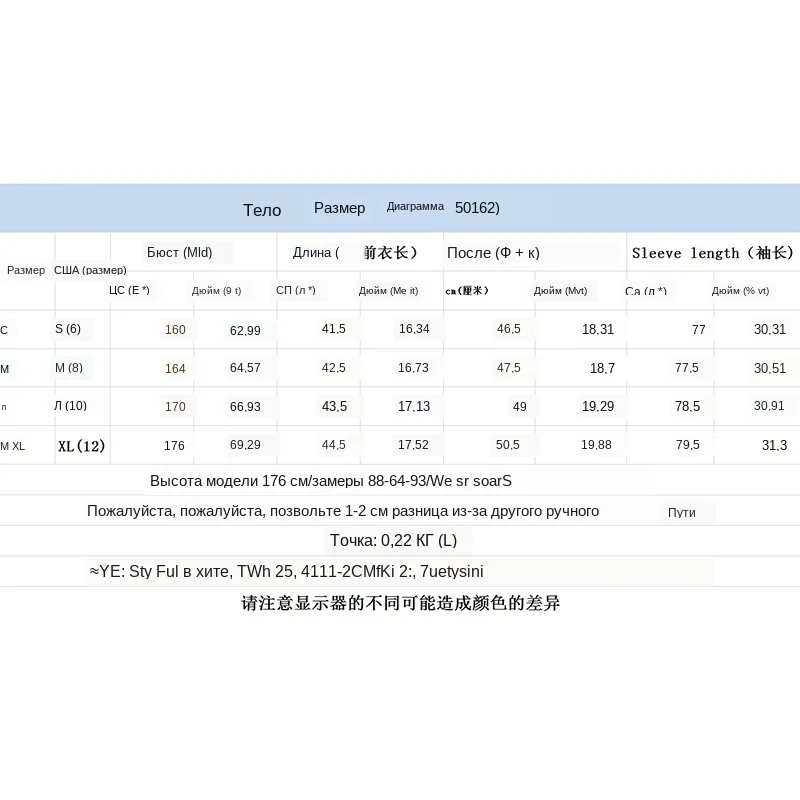Click the 'Тело' title text
Screen dimensions: 800x800
tap(262, 210)
